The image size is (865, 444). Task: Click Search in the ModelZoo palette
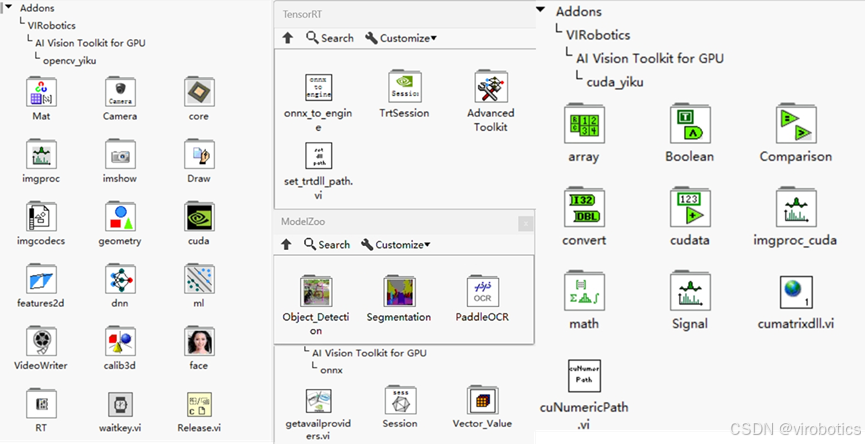point(327,244)
